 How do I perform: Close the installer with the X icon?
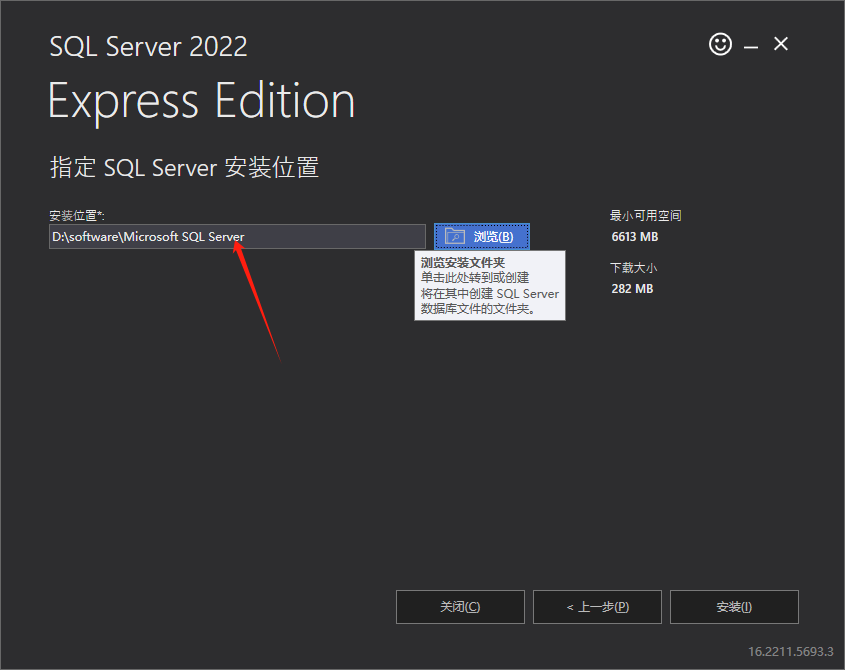[x=780, y=44]
